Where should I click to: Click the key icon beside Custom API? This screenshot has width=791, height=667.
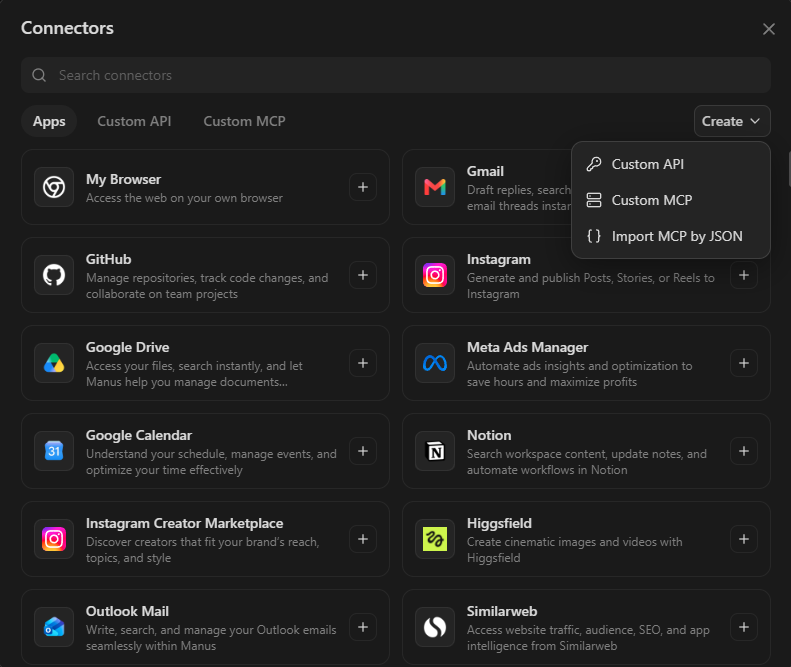coord(594,164)
